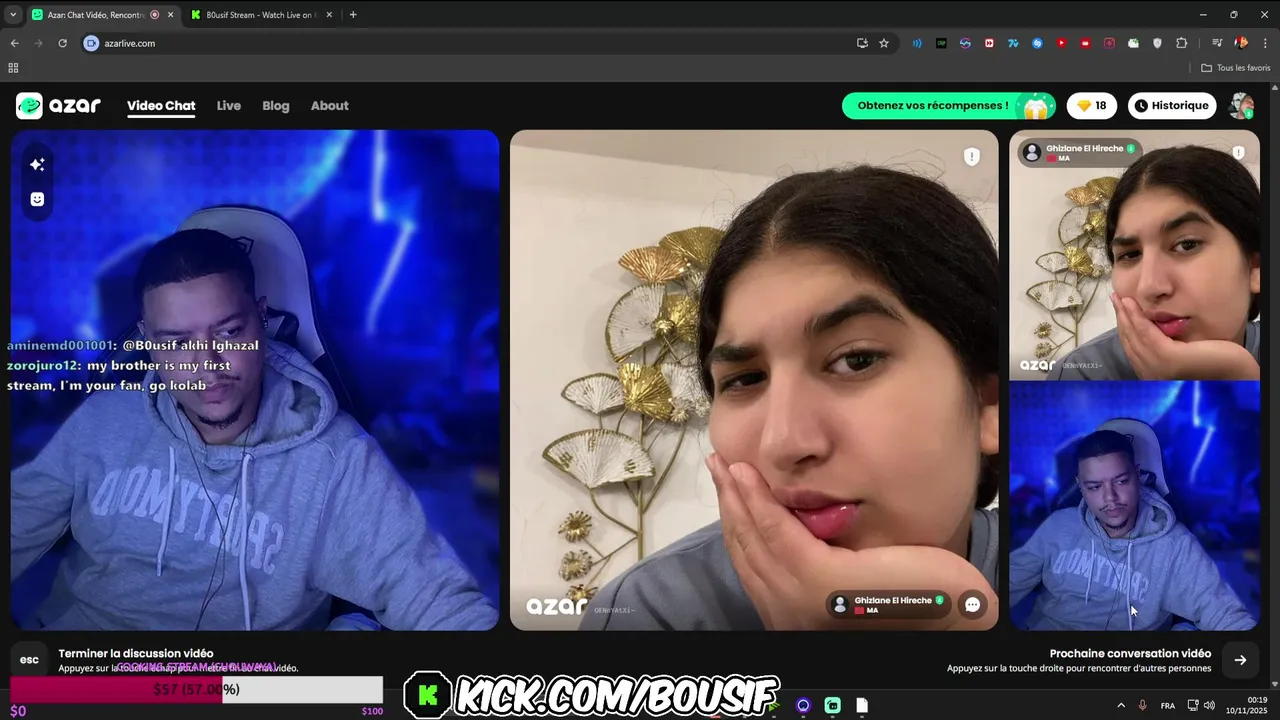Screen dimensions: 1280x720
Task: Open the blue sound waves extension
Action: (917, 43)
